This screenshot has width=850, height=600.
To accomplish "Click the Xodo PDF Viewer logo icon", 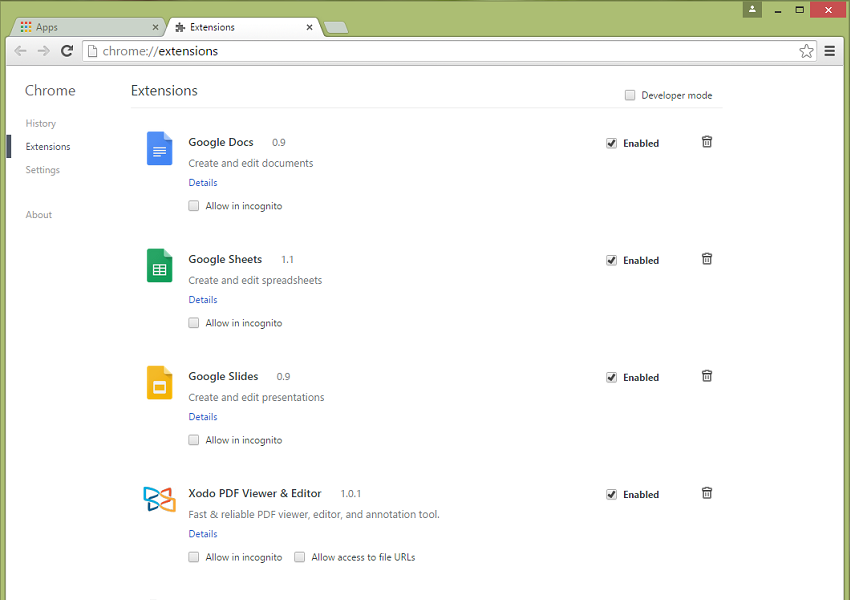I will 159,499.
